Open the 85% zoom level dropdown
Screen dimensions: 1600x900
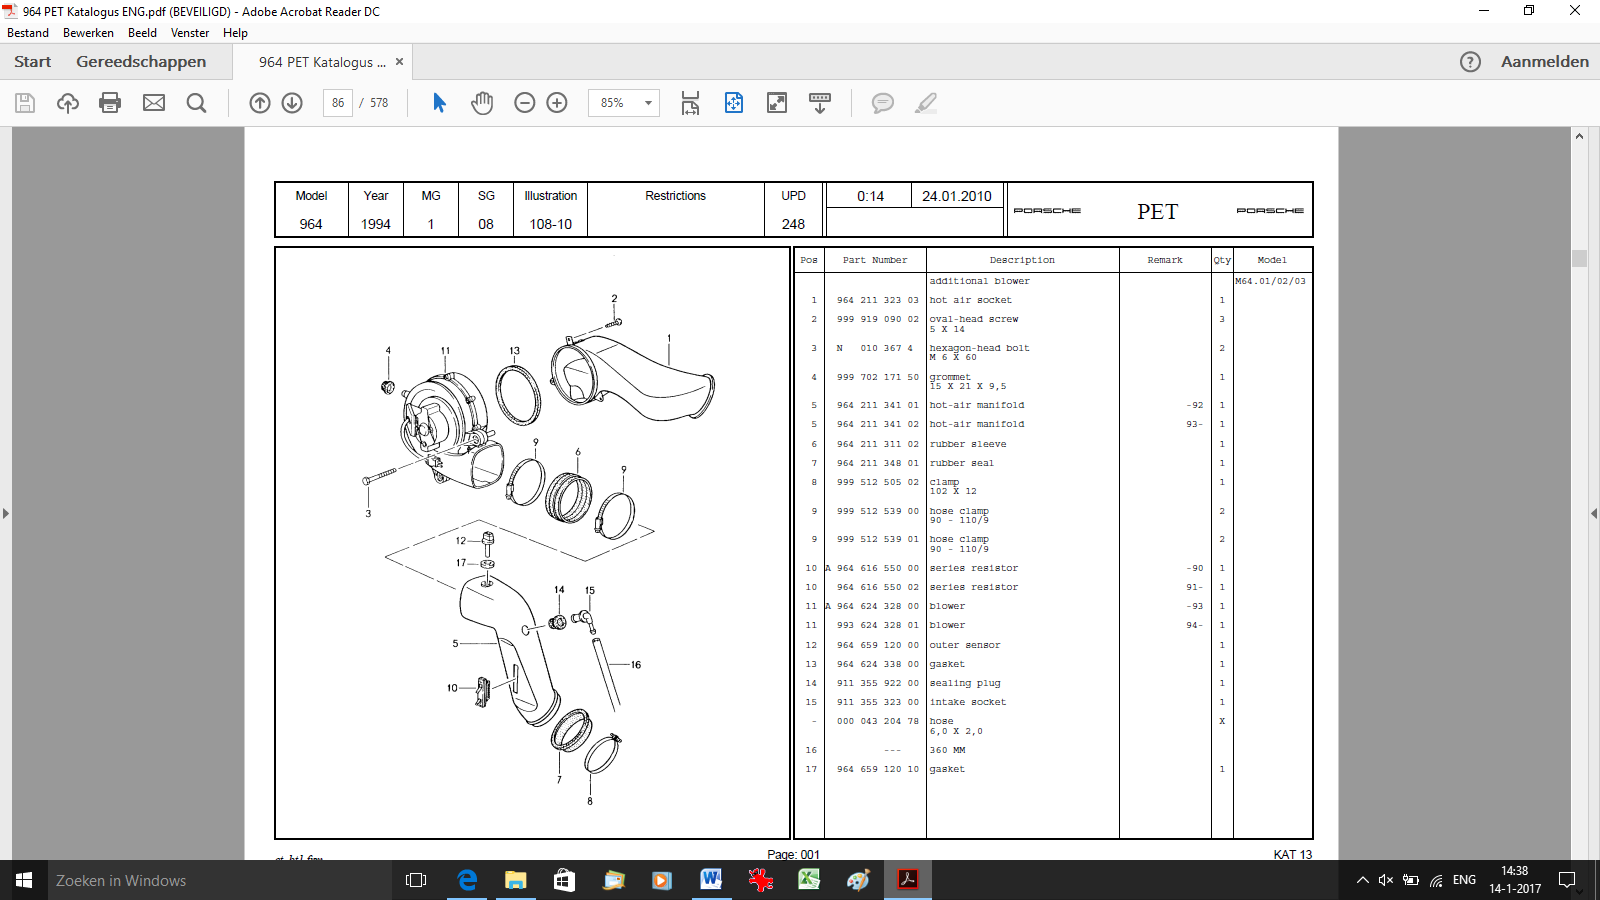click(x=648, y=103)
